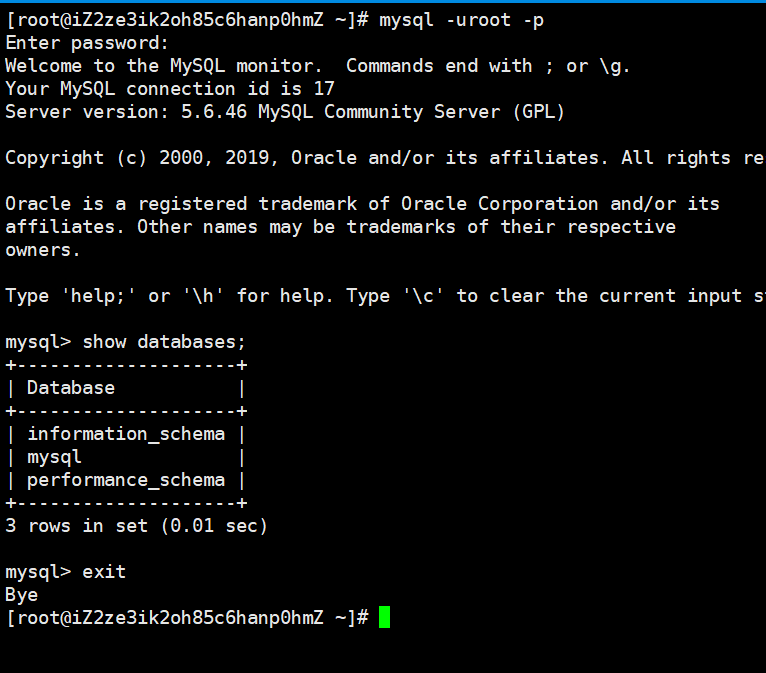Screen dimensions: 766x673
Task: Click the Copyright 2000, 2019 Oracle line
Action: pyautogui.click(x=385, y=158)
